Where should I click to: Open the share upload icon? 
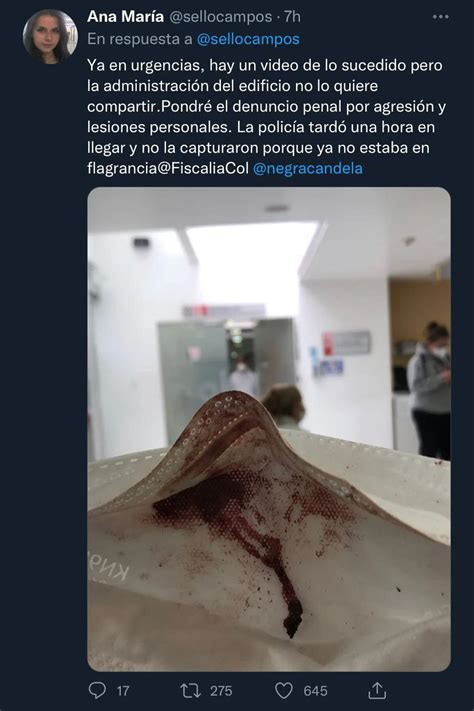pos(376,690)
